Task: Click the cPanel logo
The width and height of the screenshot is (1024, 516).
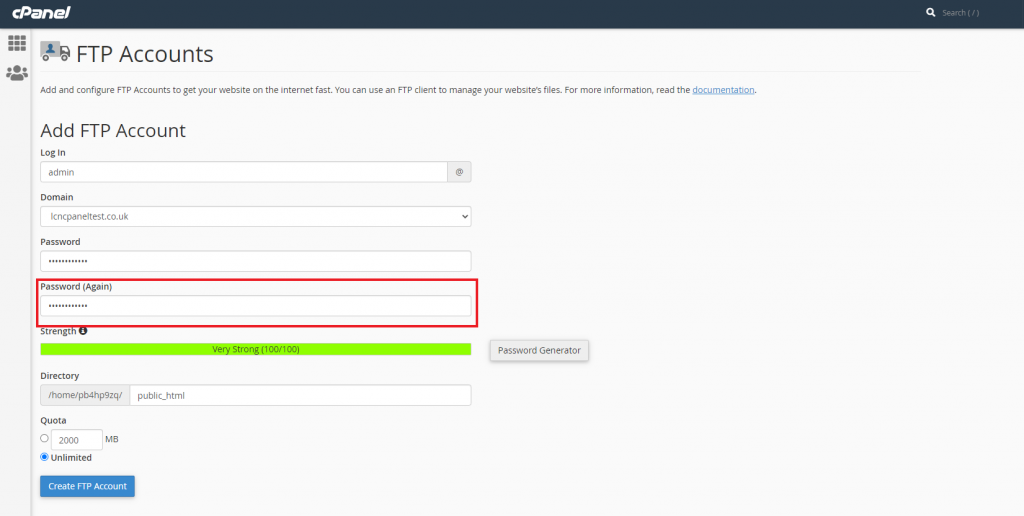Action: (41, 12)
